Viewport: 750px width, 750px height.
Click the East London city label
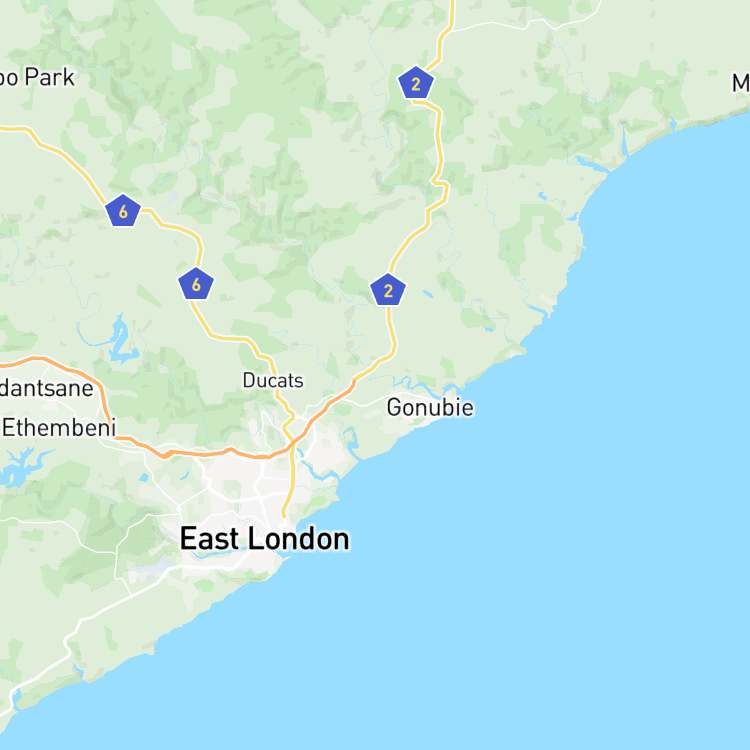coord(265,539)
